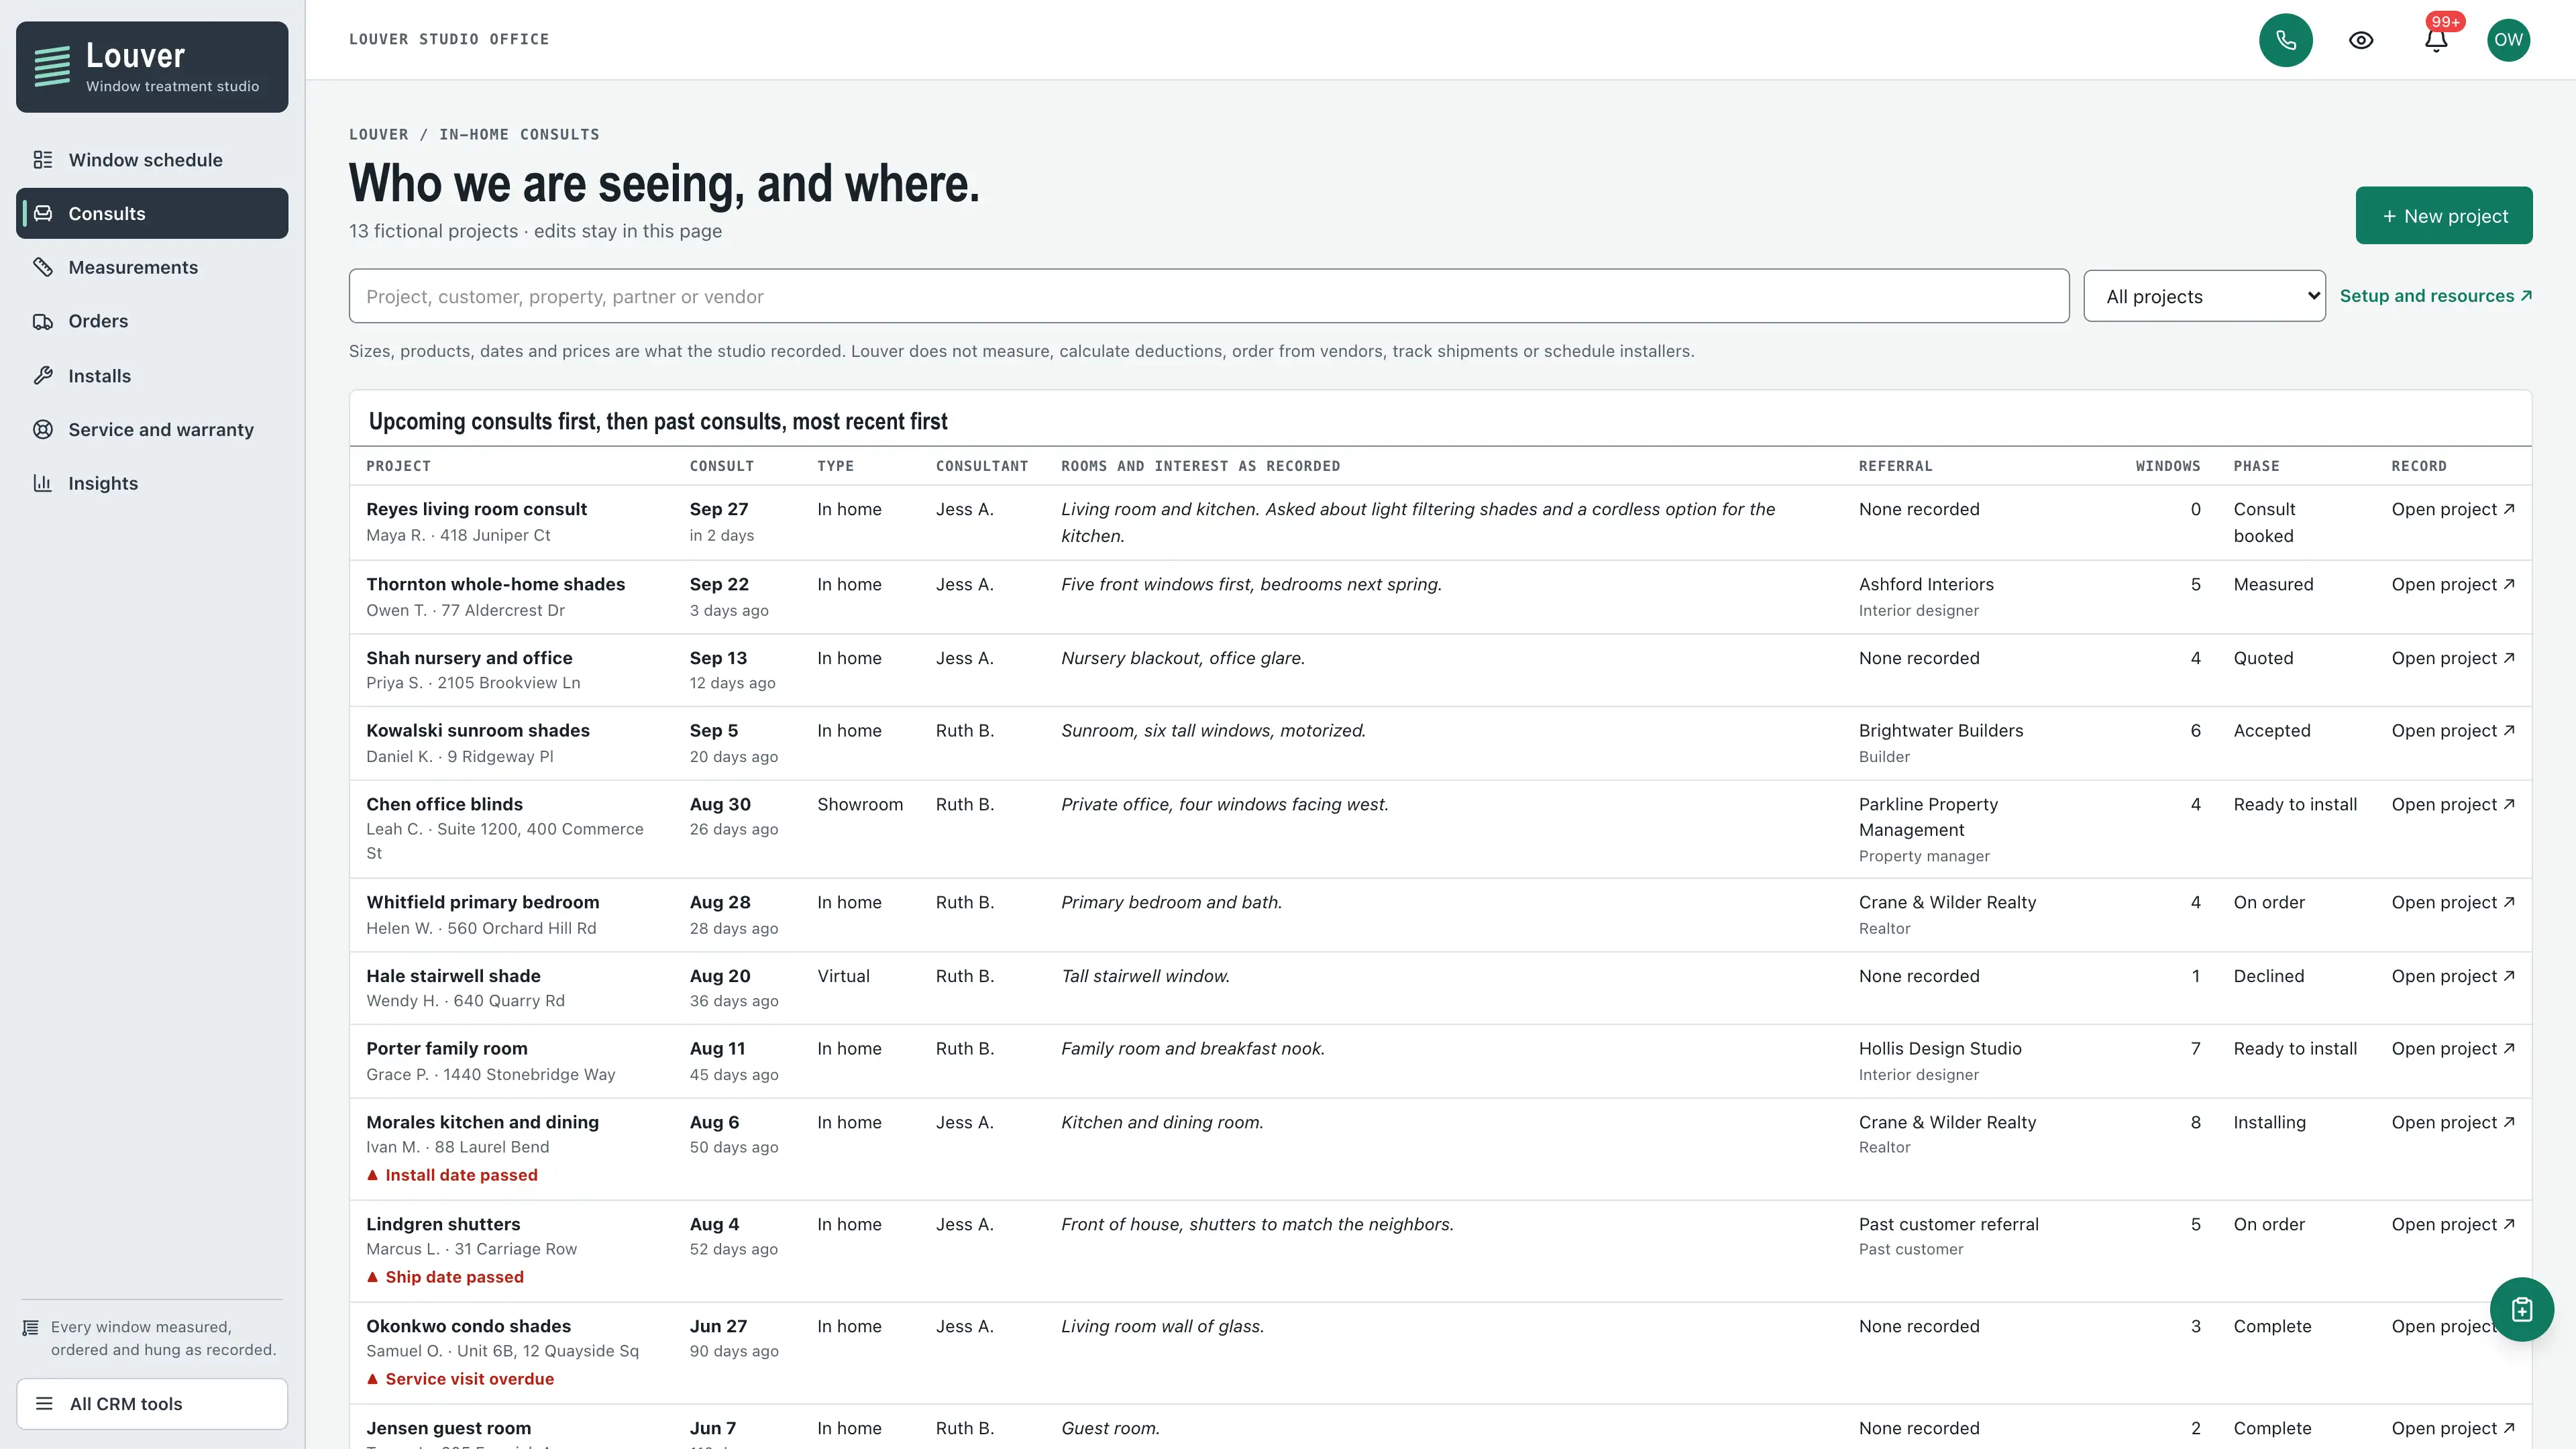Click the Install date passed warning
This screenshot has width=2576, height=1449.
click(x=452, y=1175)
